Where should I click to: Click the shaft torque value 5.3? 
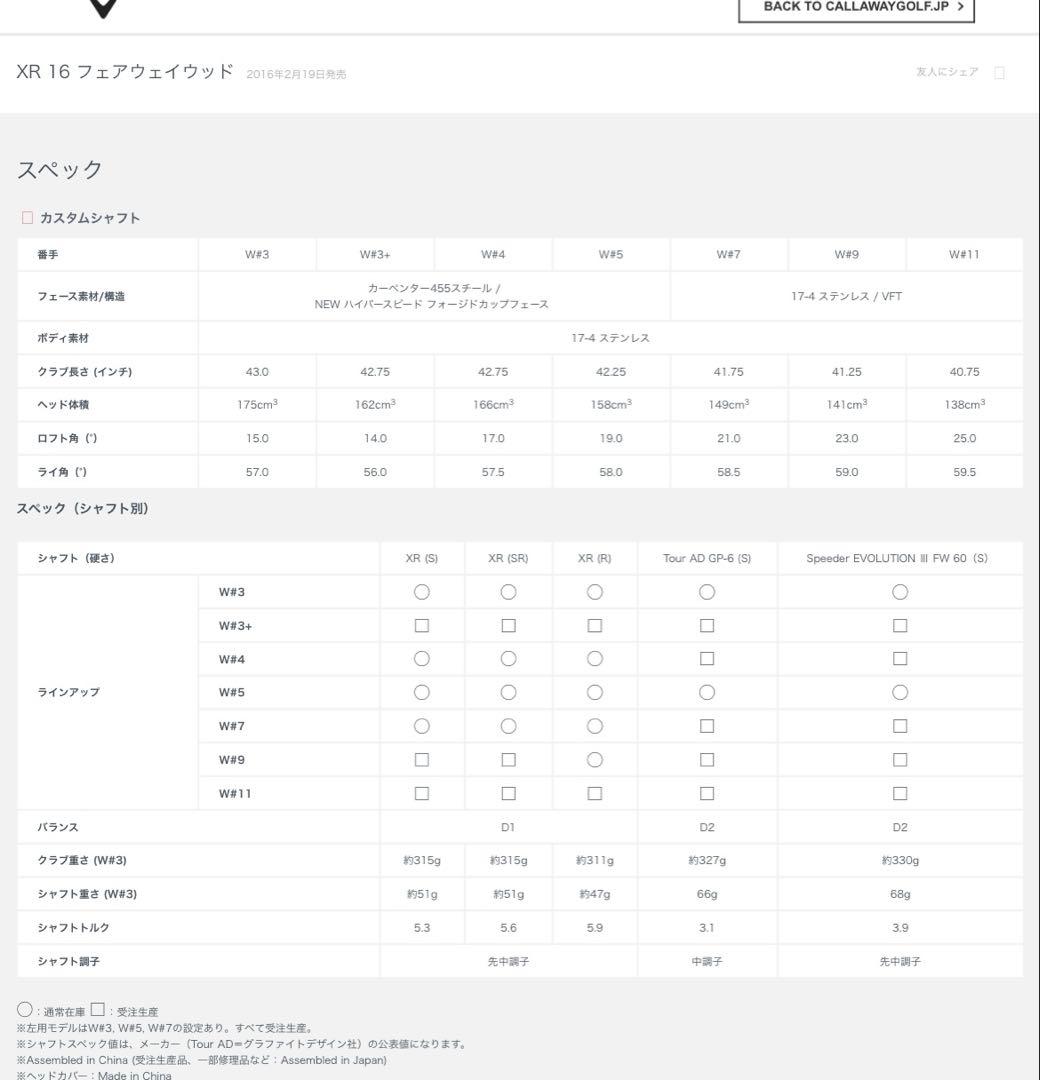422,928
